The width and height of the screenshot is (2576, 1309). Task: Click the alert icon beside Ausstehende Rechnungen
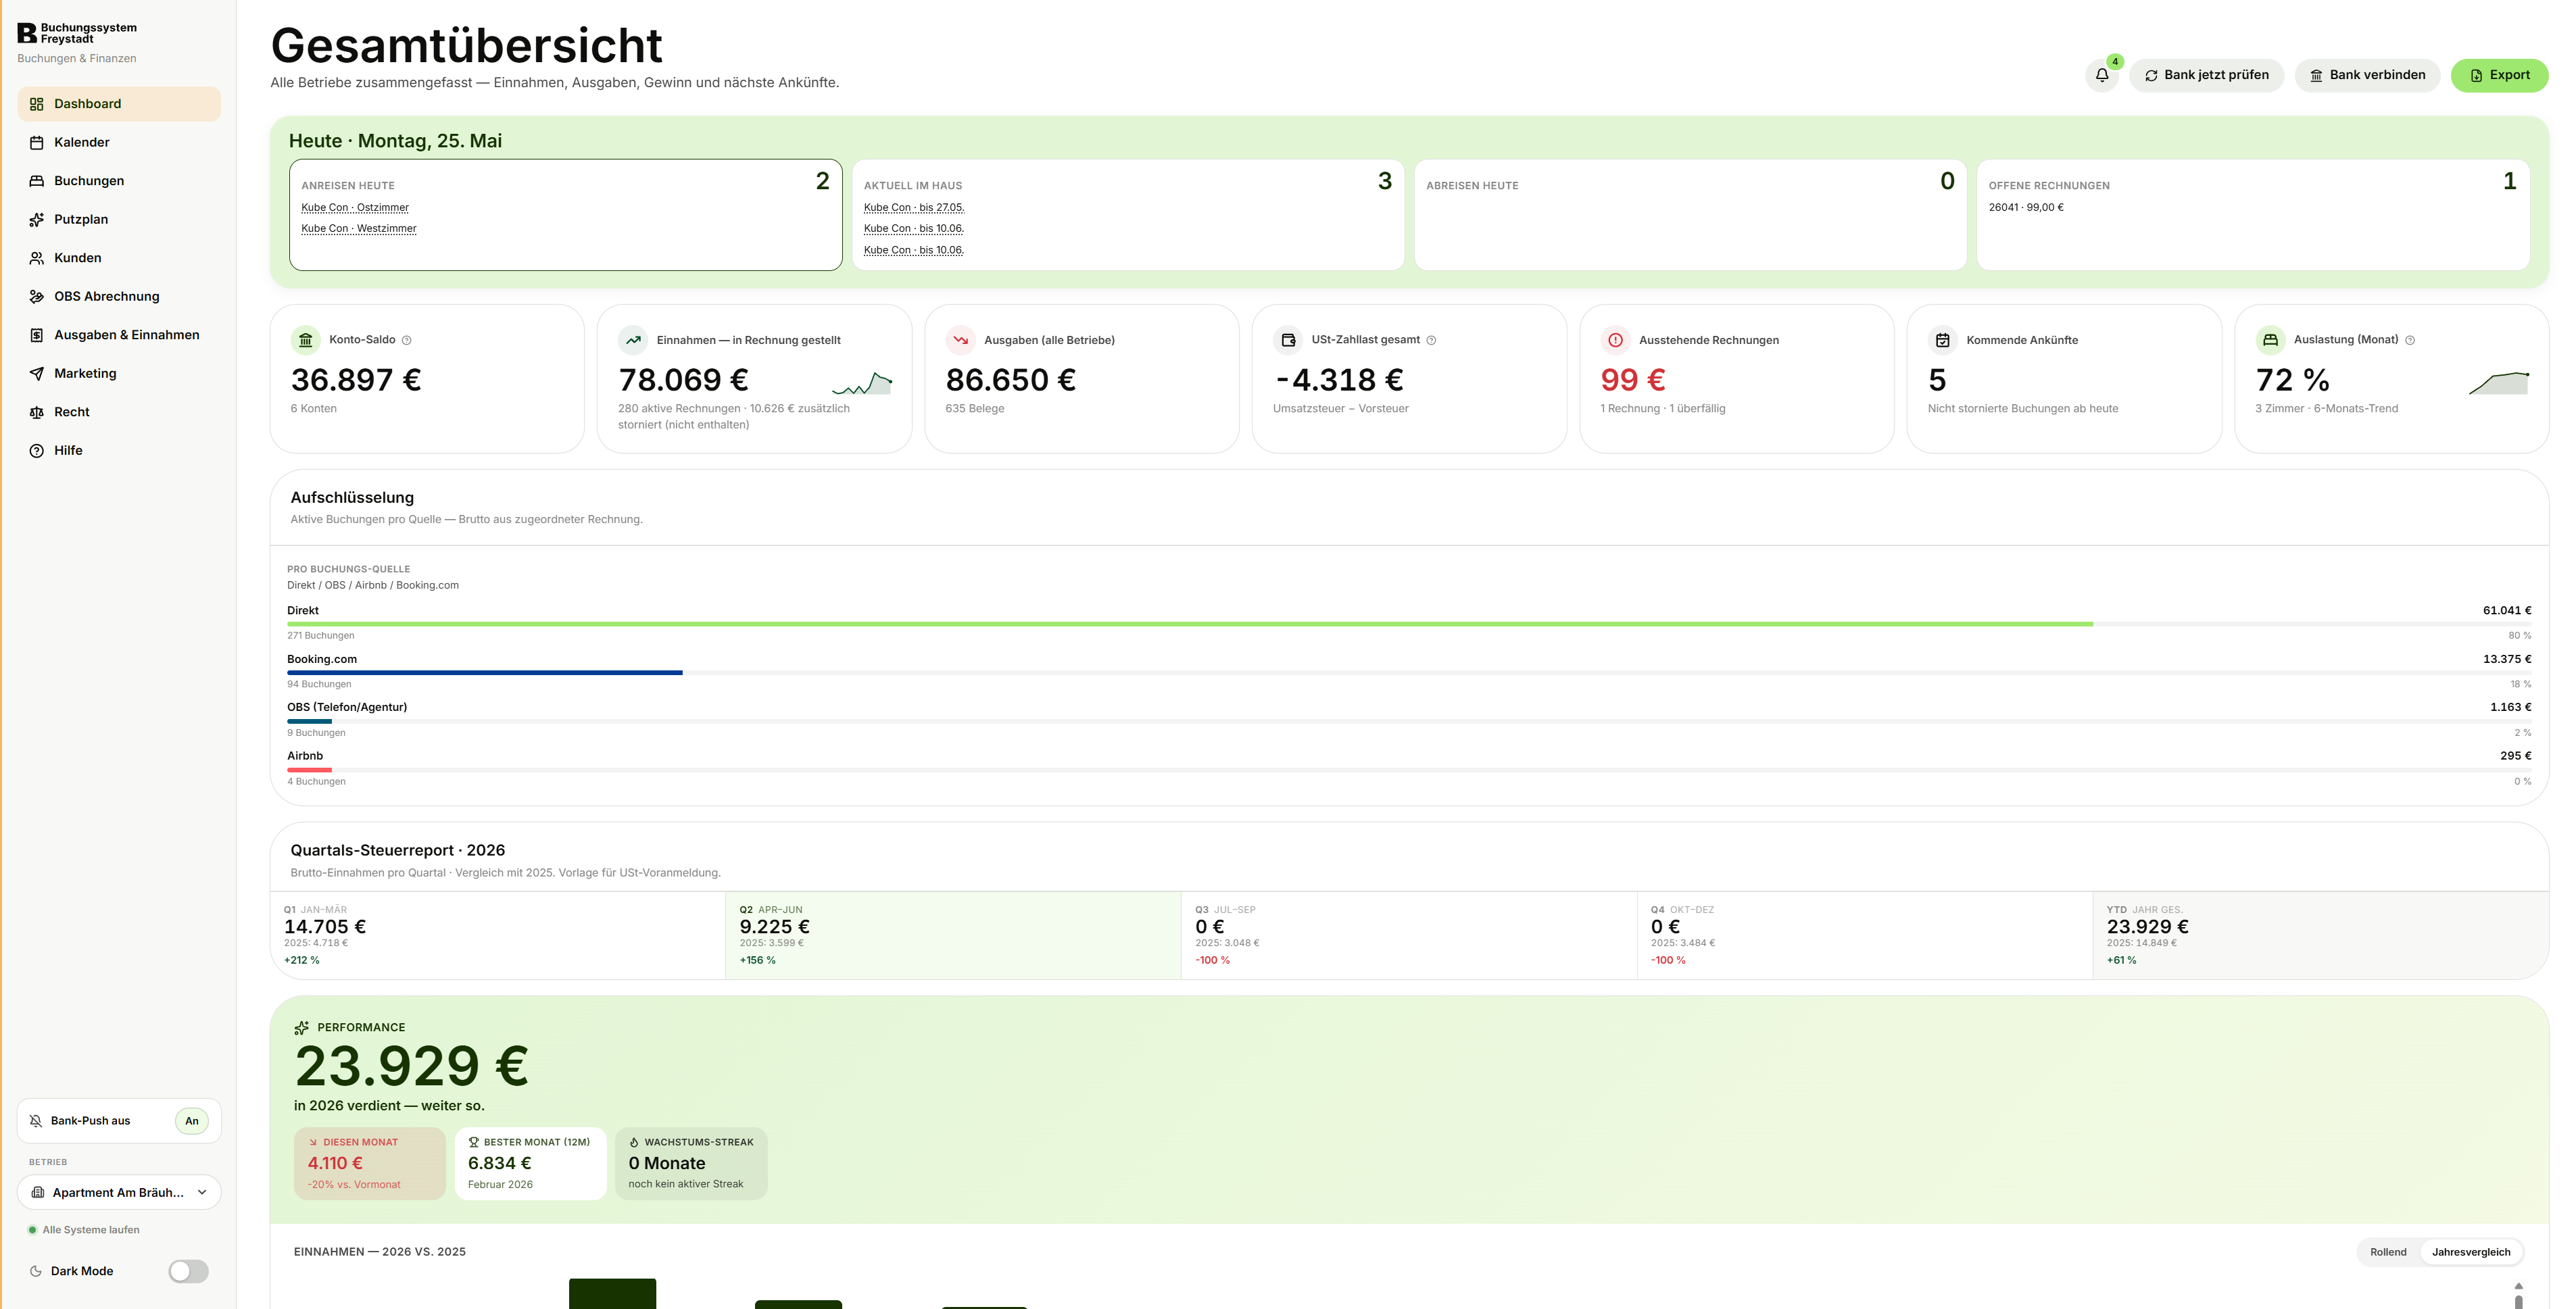point(1615,340)
